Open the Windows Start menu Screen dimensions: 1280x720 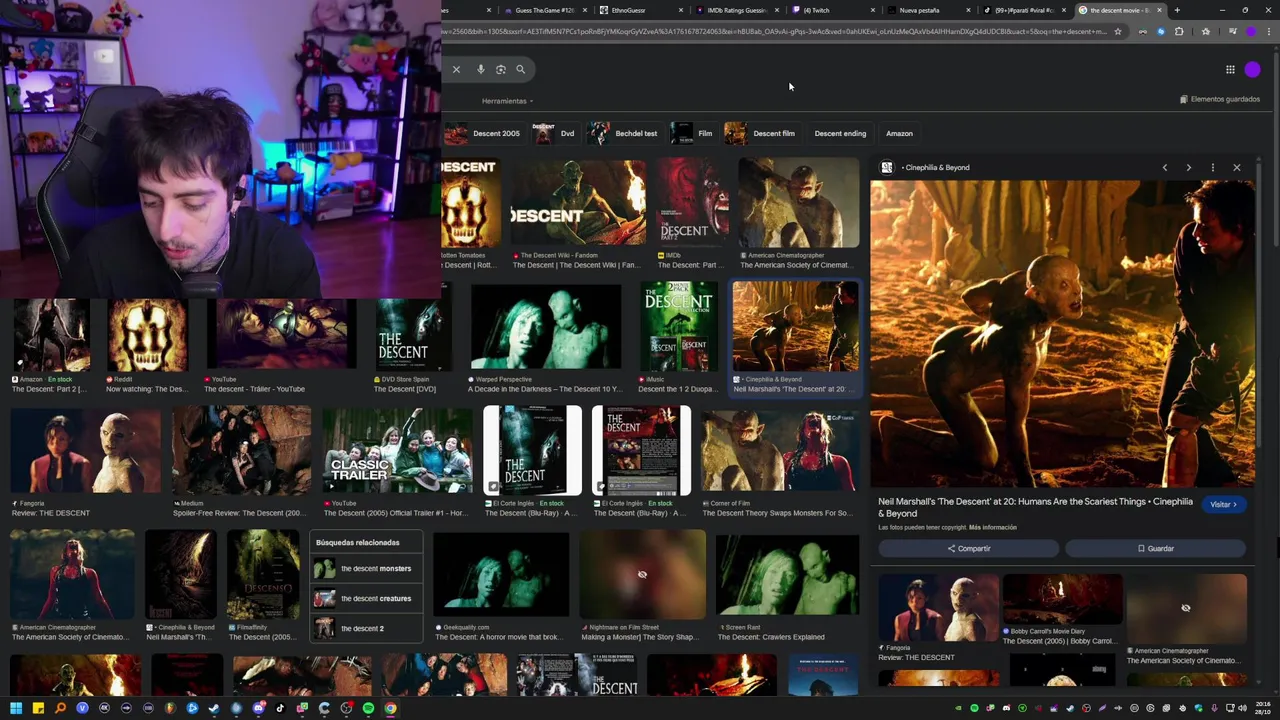[16, 708]
